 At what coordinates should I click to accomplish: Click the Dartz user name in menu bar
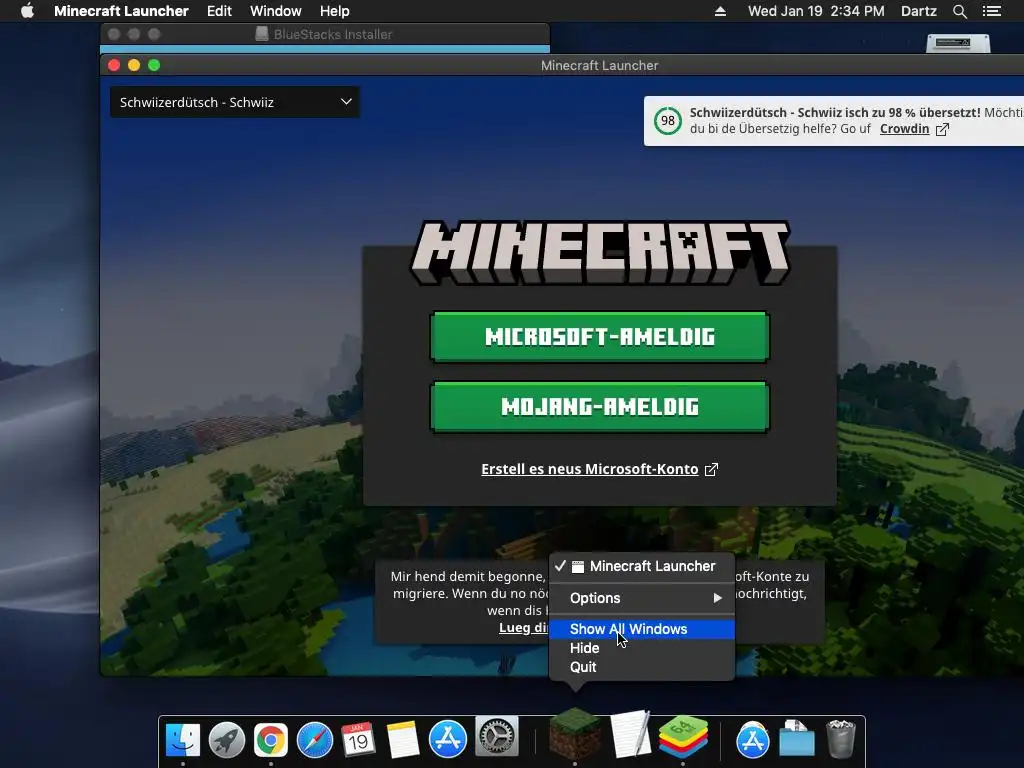pos(919,11)
